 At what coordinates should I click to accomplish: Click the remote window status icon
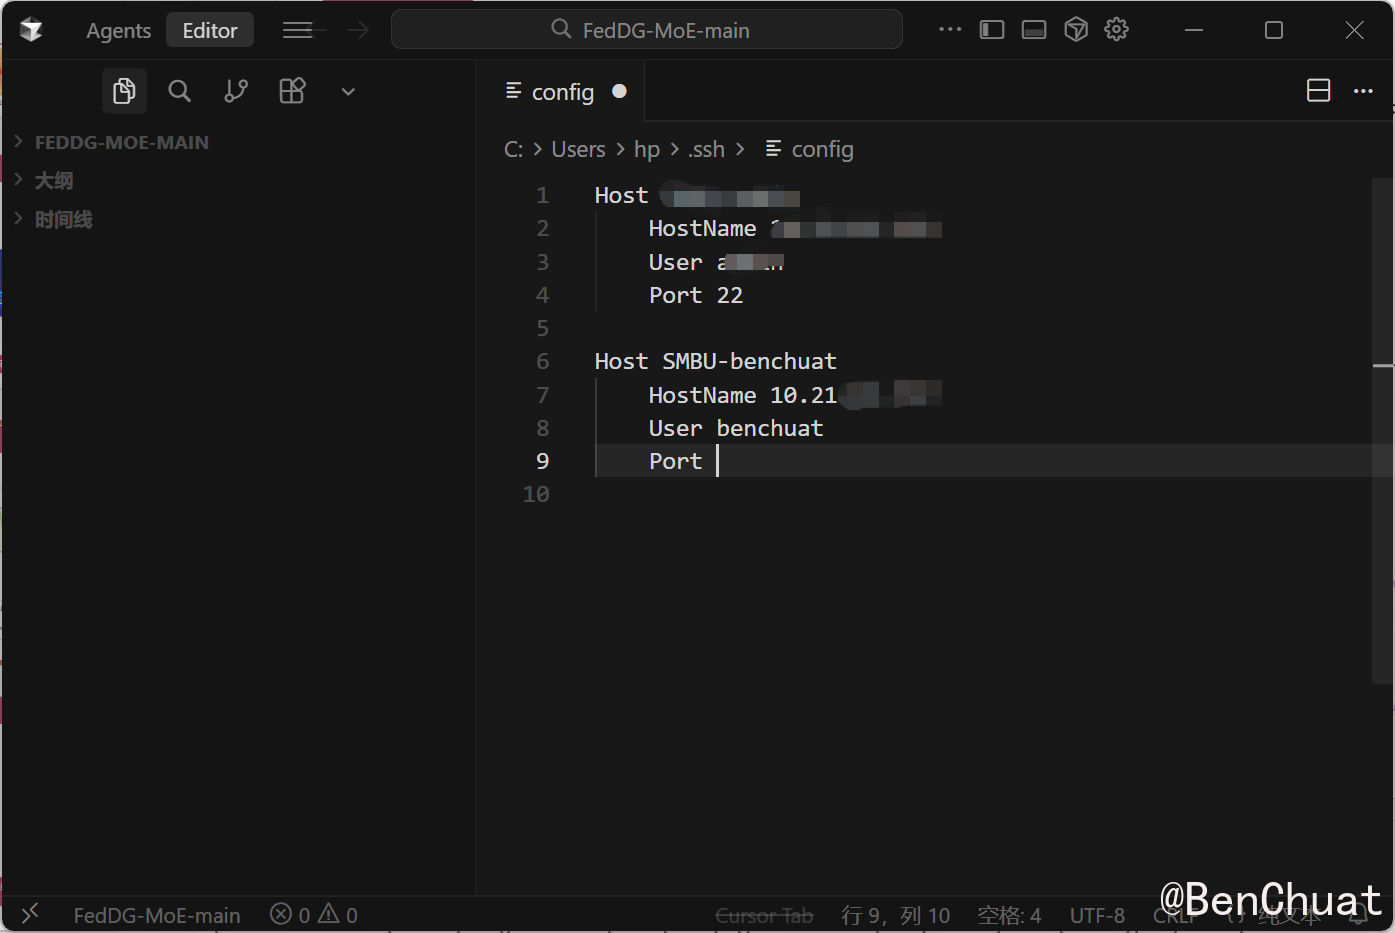(30, 914)
